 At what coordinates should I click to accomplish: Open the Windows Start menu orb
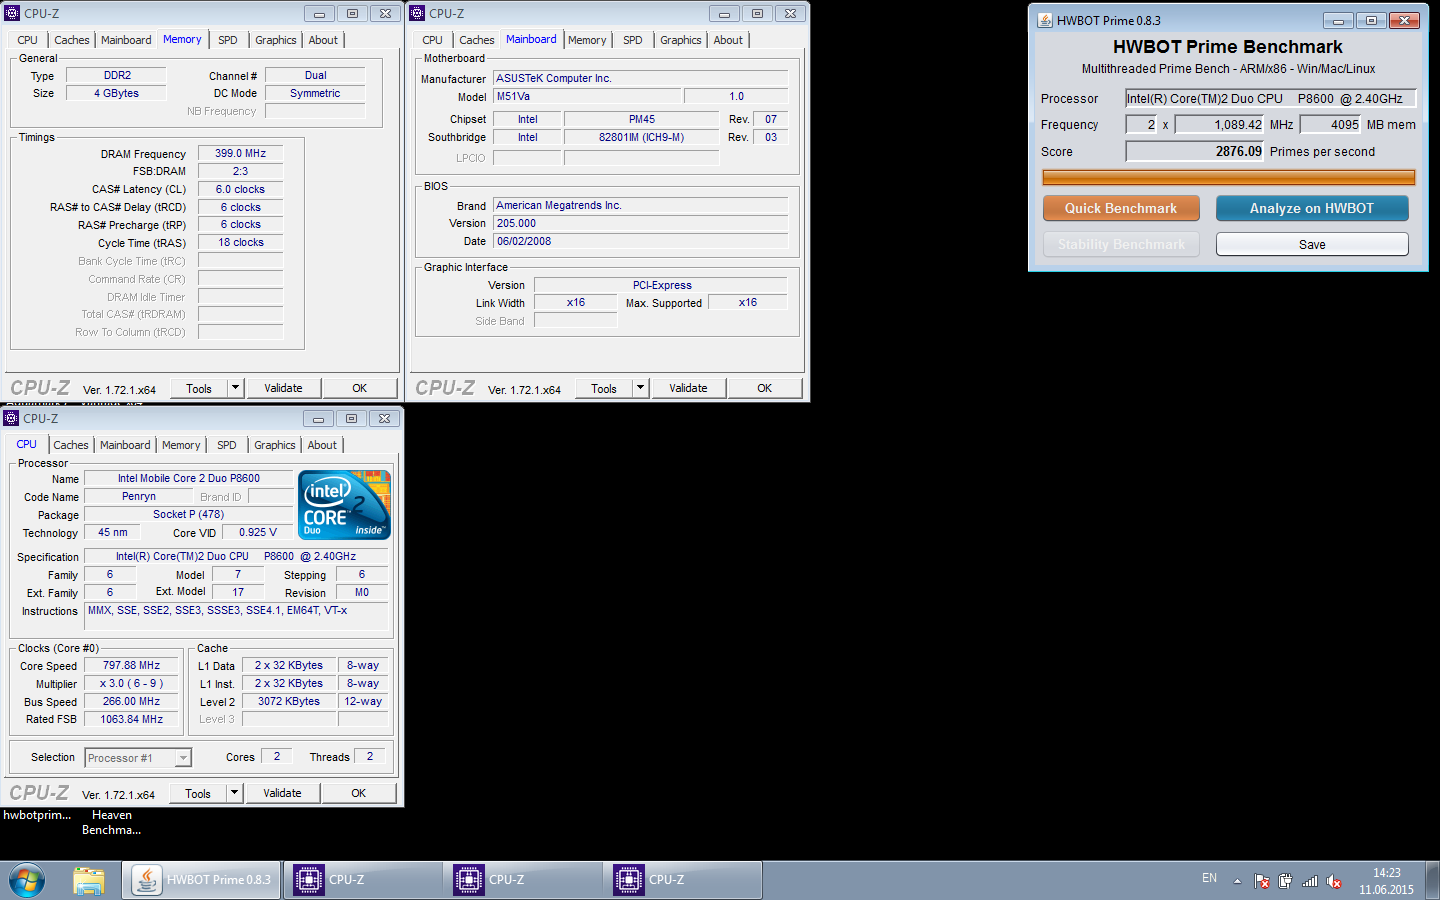pos(27,881)
